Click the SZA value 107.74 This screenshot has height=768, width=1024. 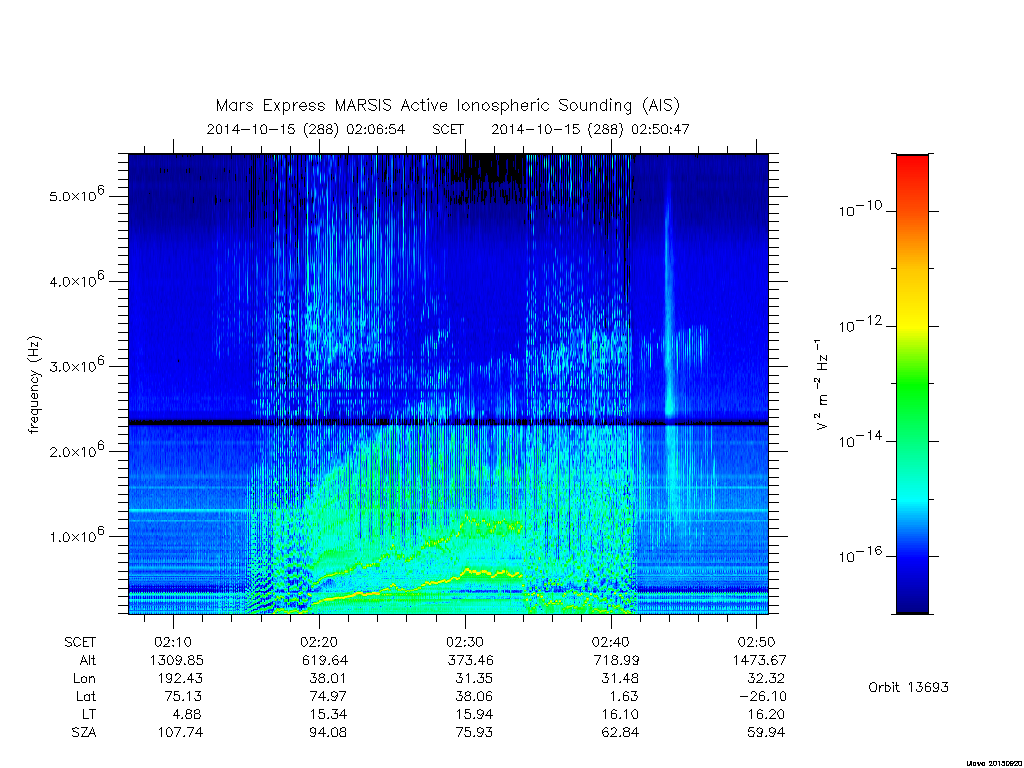pos(180,733)
